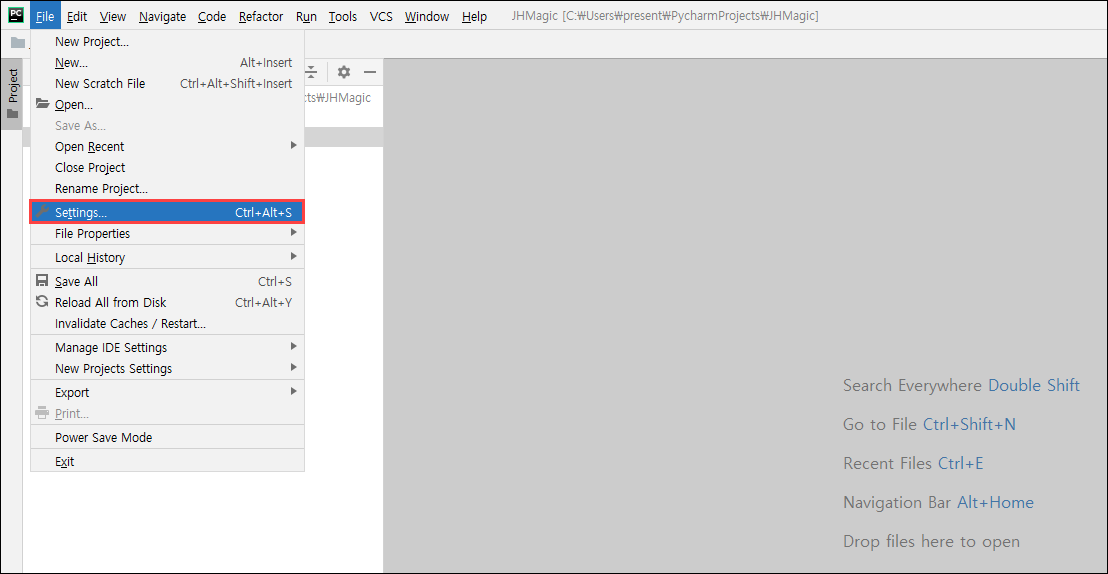The height and width of the screenshot is (574, 1108).
Task: Open Settings... from the File menu
Action: (167, 212)
